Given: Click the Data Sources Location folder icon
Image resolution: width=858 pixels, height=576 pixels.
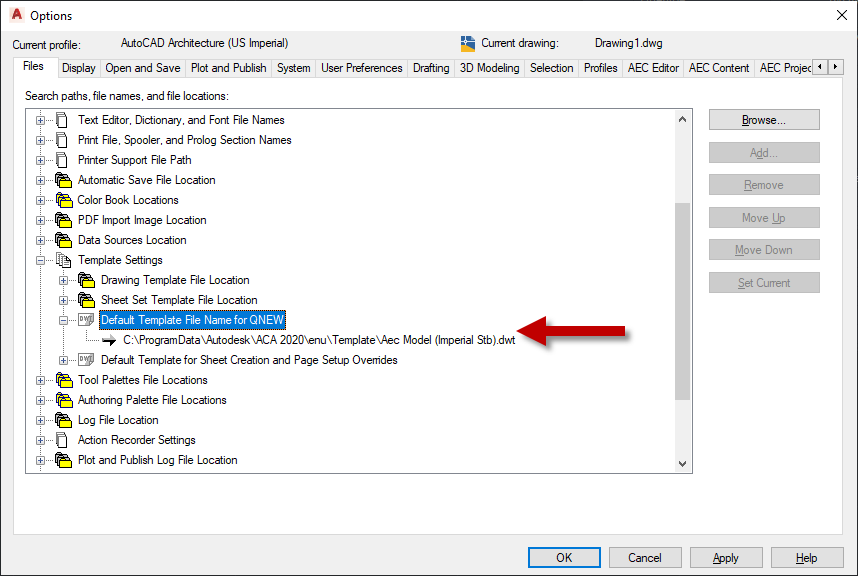Looking at the screenshot, I should (63, 240).
